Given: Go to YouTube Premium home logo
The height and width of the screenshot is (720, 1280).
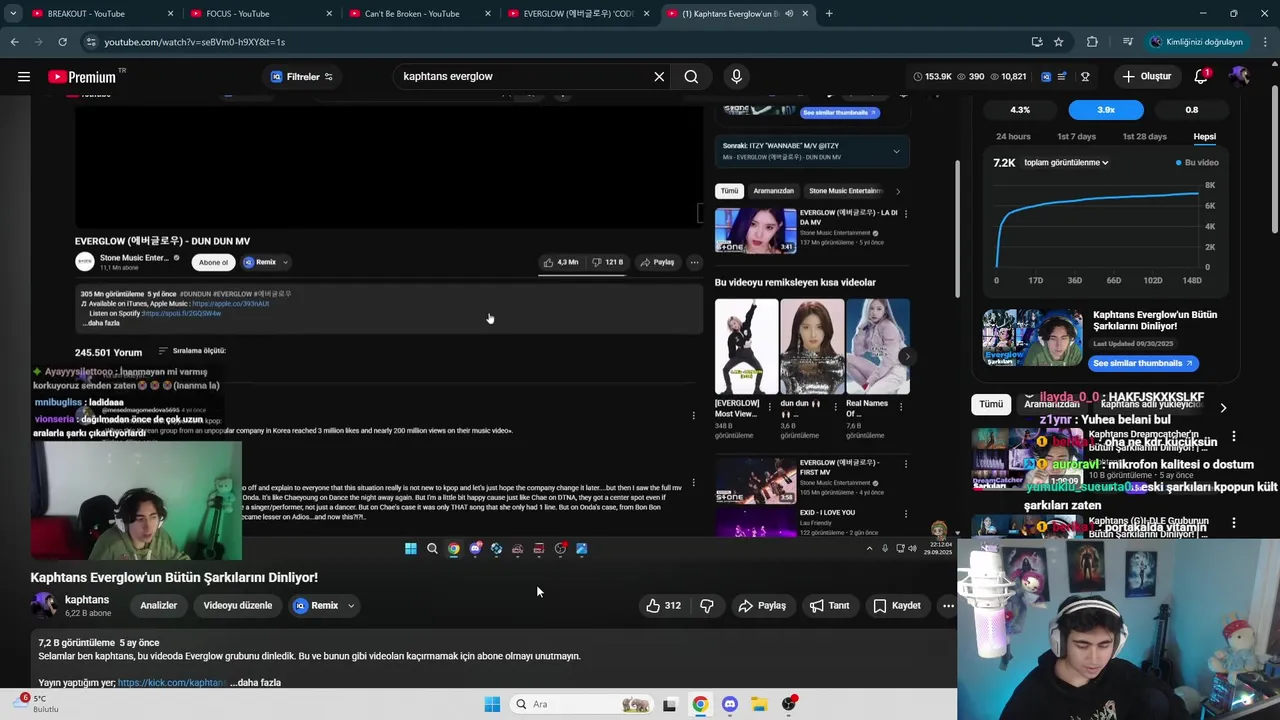Looking at the screenshot, I should pyautogui.click(x=86, y=77).
